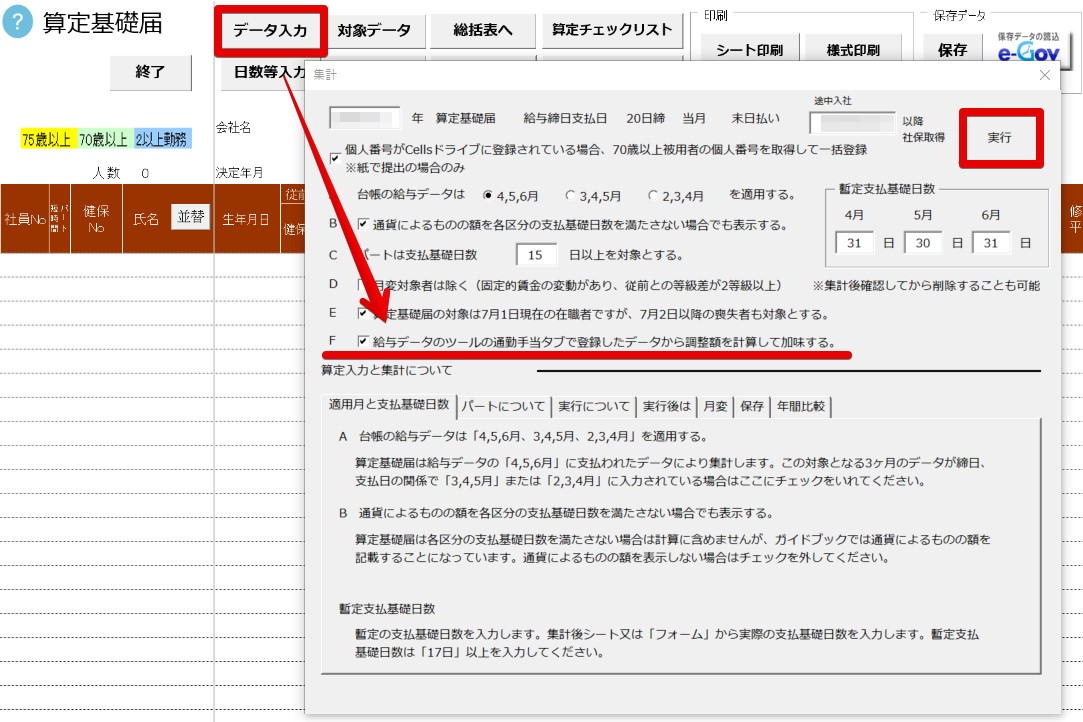Edit the part-timer 15 days field
The width and height of the screenshot is (1083, 722).
coord(537,255)
